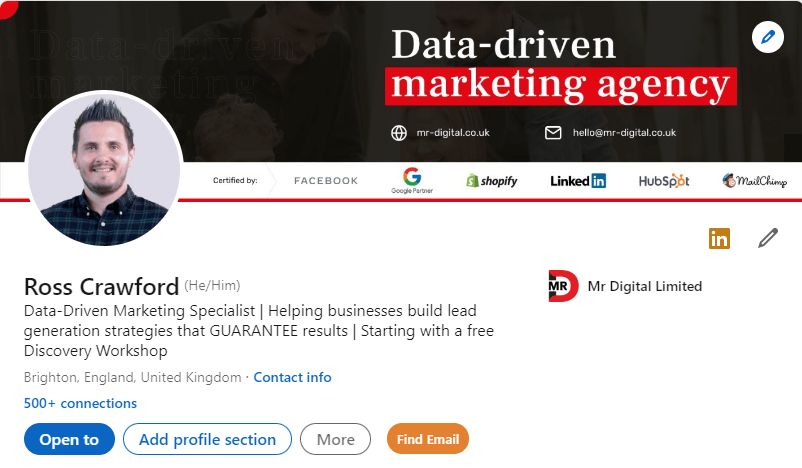
Task: Click the Mr Digital Limited company logo
Action: pyautogui.click(x=564, y=286)
